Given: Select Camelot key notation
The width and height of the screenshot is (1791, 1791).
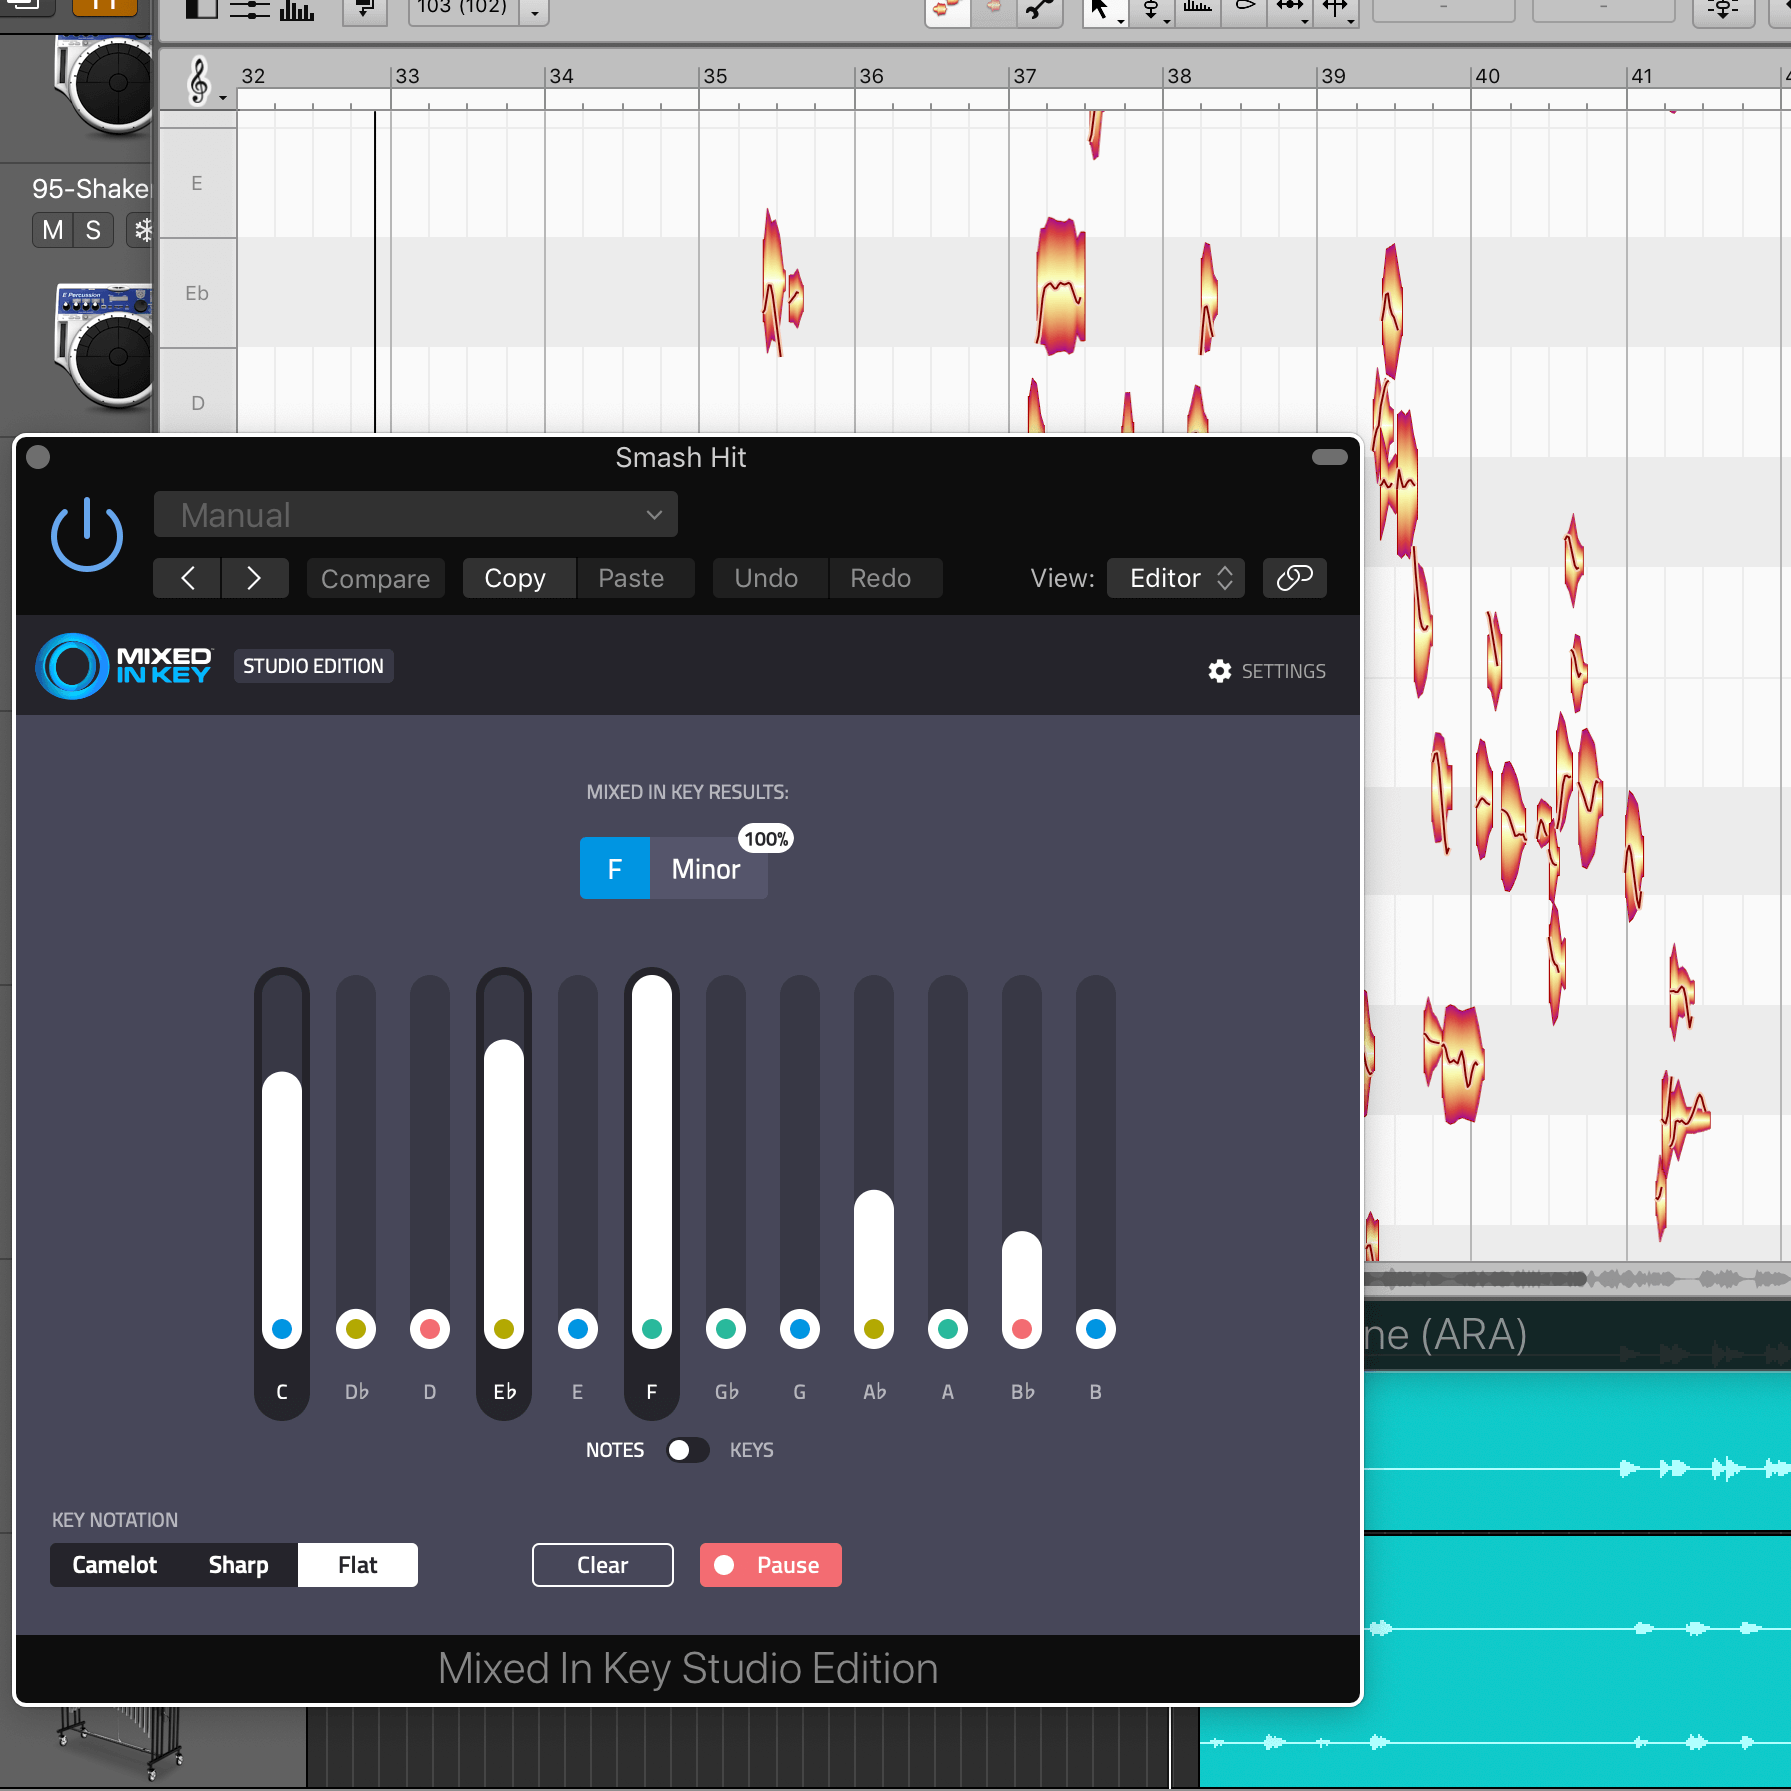Looking at the screenshot, I should click(114, 1565).
